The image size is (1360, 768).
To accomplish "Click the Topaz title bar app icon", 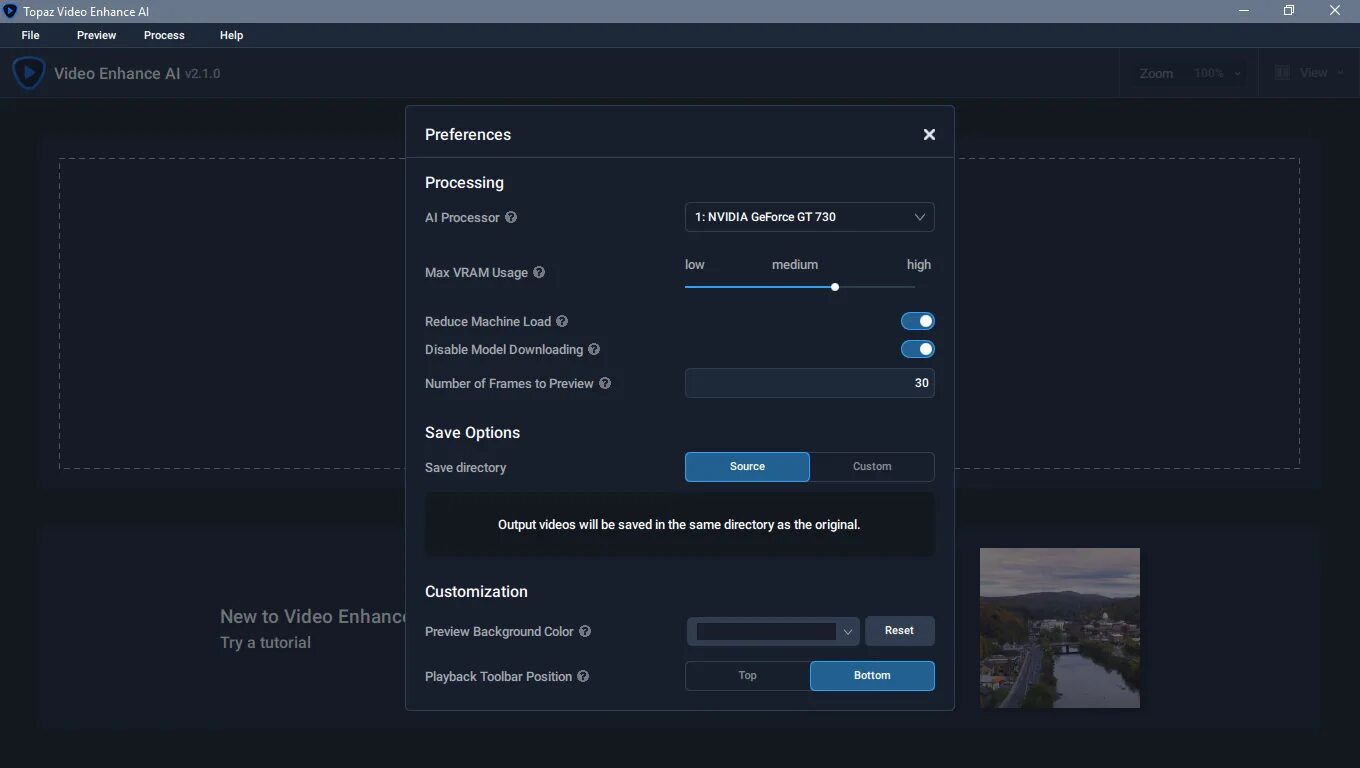I will pos(10,11).
